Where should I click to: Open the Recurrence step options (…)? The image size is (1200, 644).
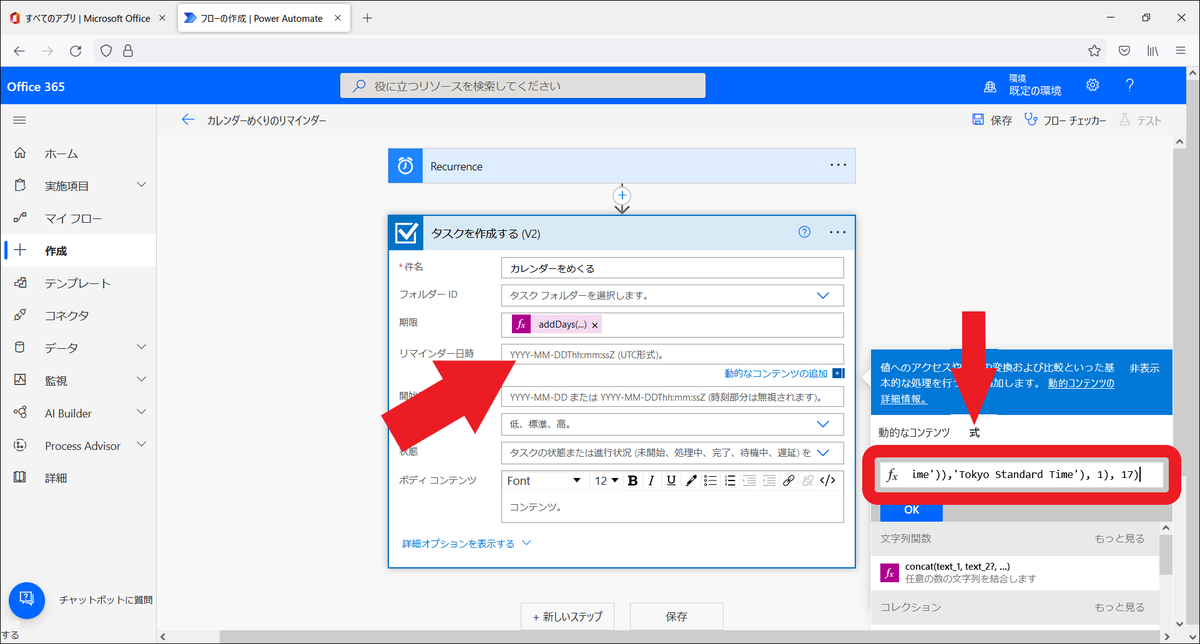click(x=838, y=166)
